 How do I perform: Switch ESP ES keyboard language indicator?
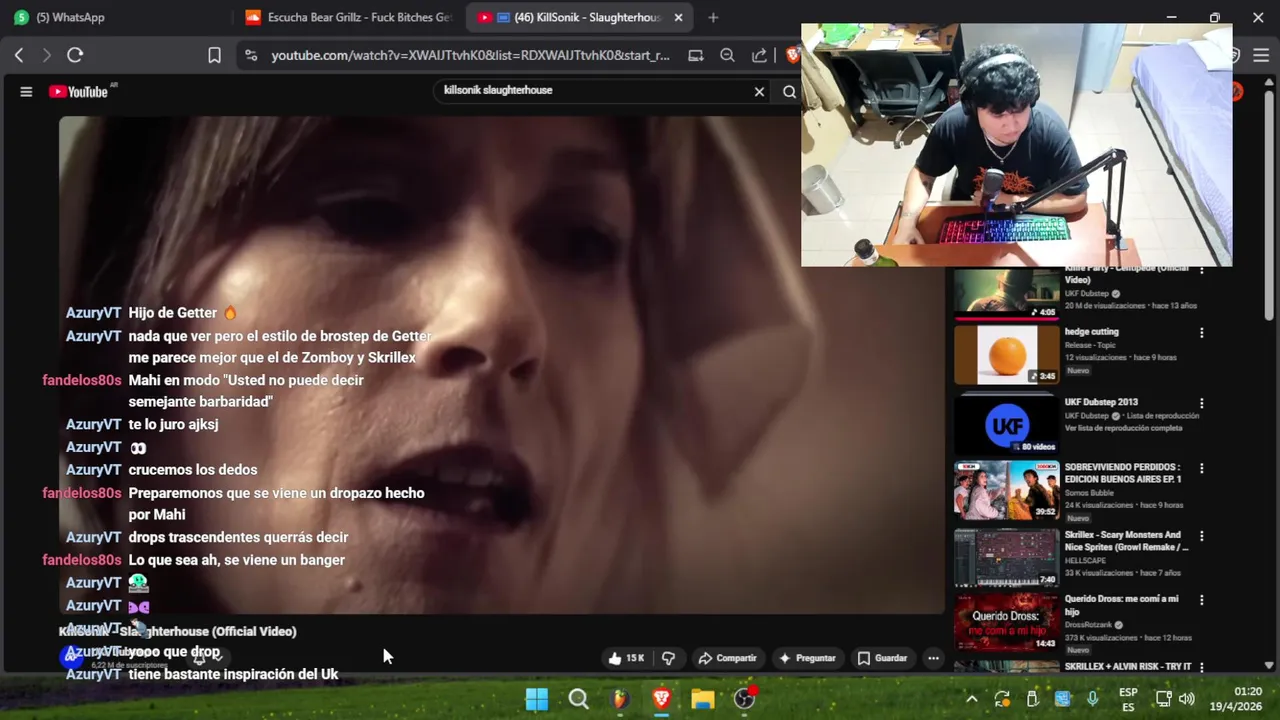pyautogui.click(x=1128, y=699)
